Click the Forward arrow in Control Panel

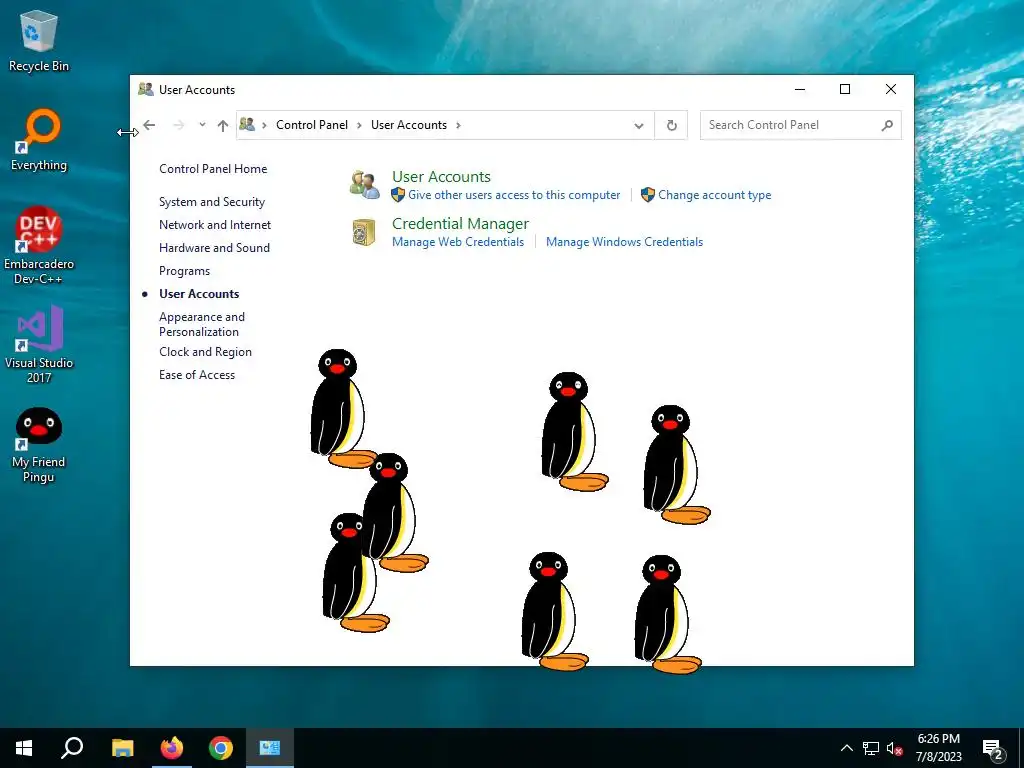pyautogui.click(x=178, y=125)
